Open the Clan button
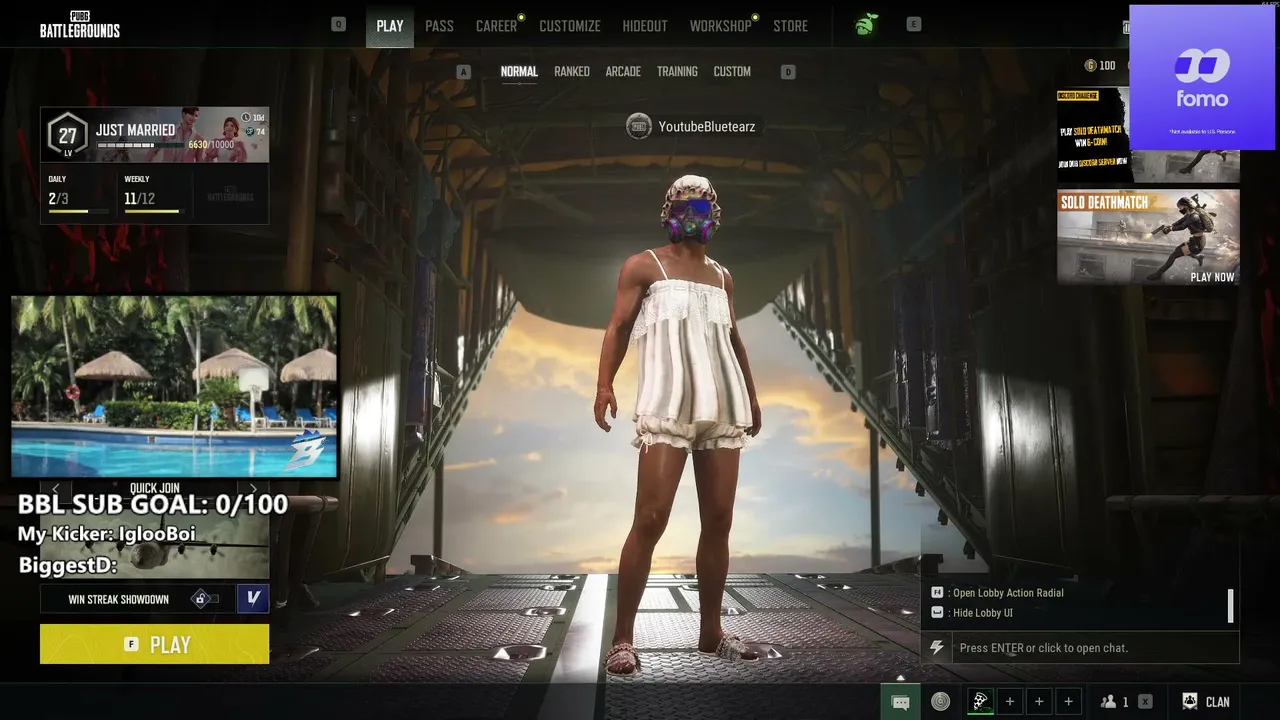1280x720 pixels. pyautogui.click(x=1206, y=702)
